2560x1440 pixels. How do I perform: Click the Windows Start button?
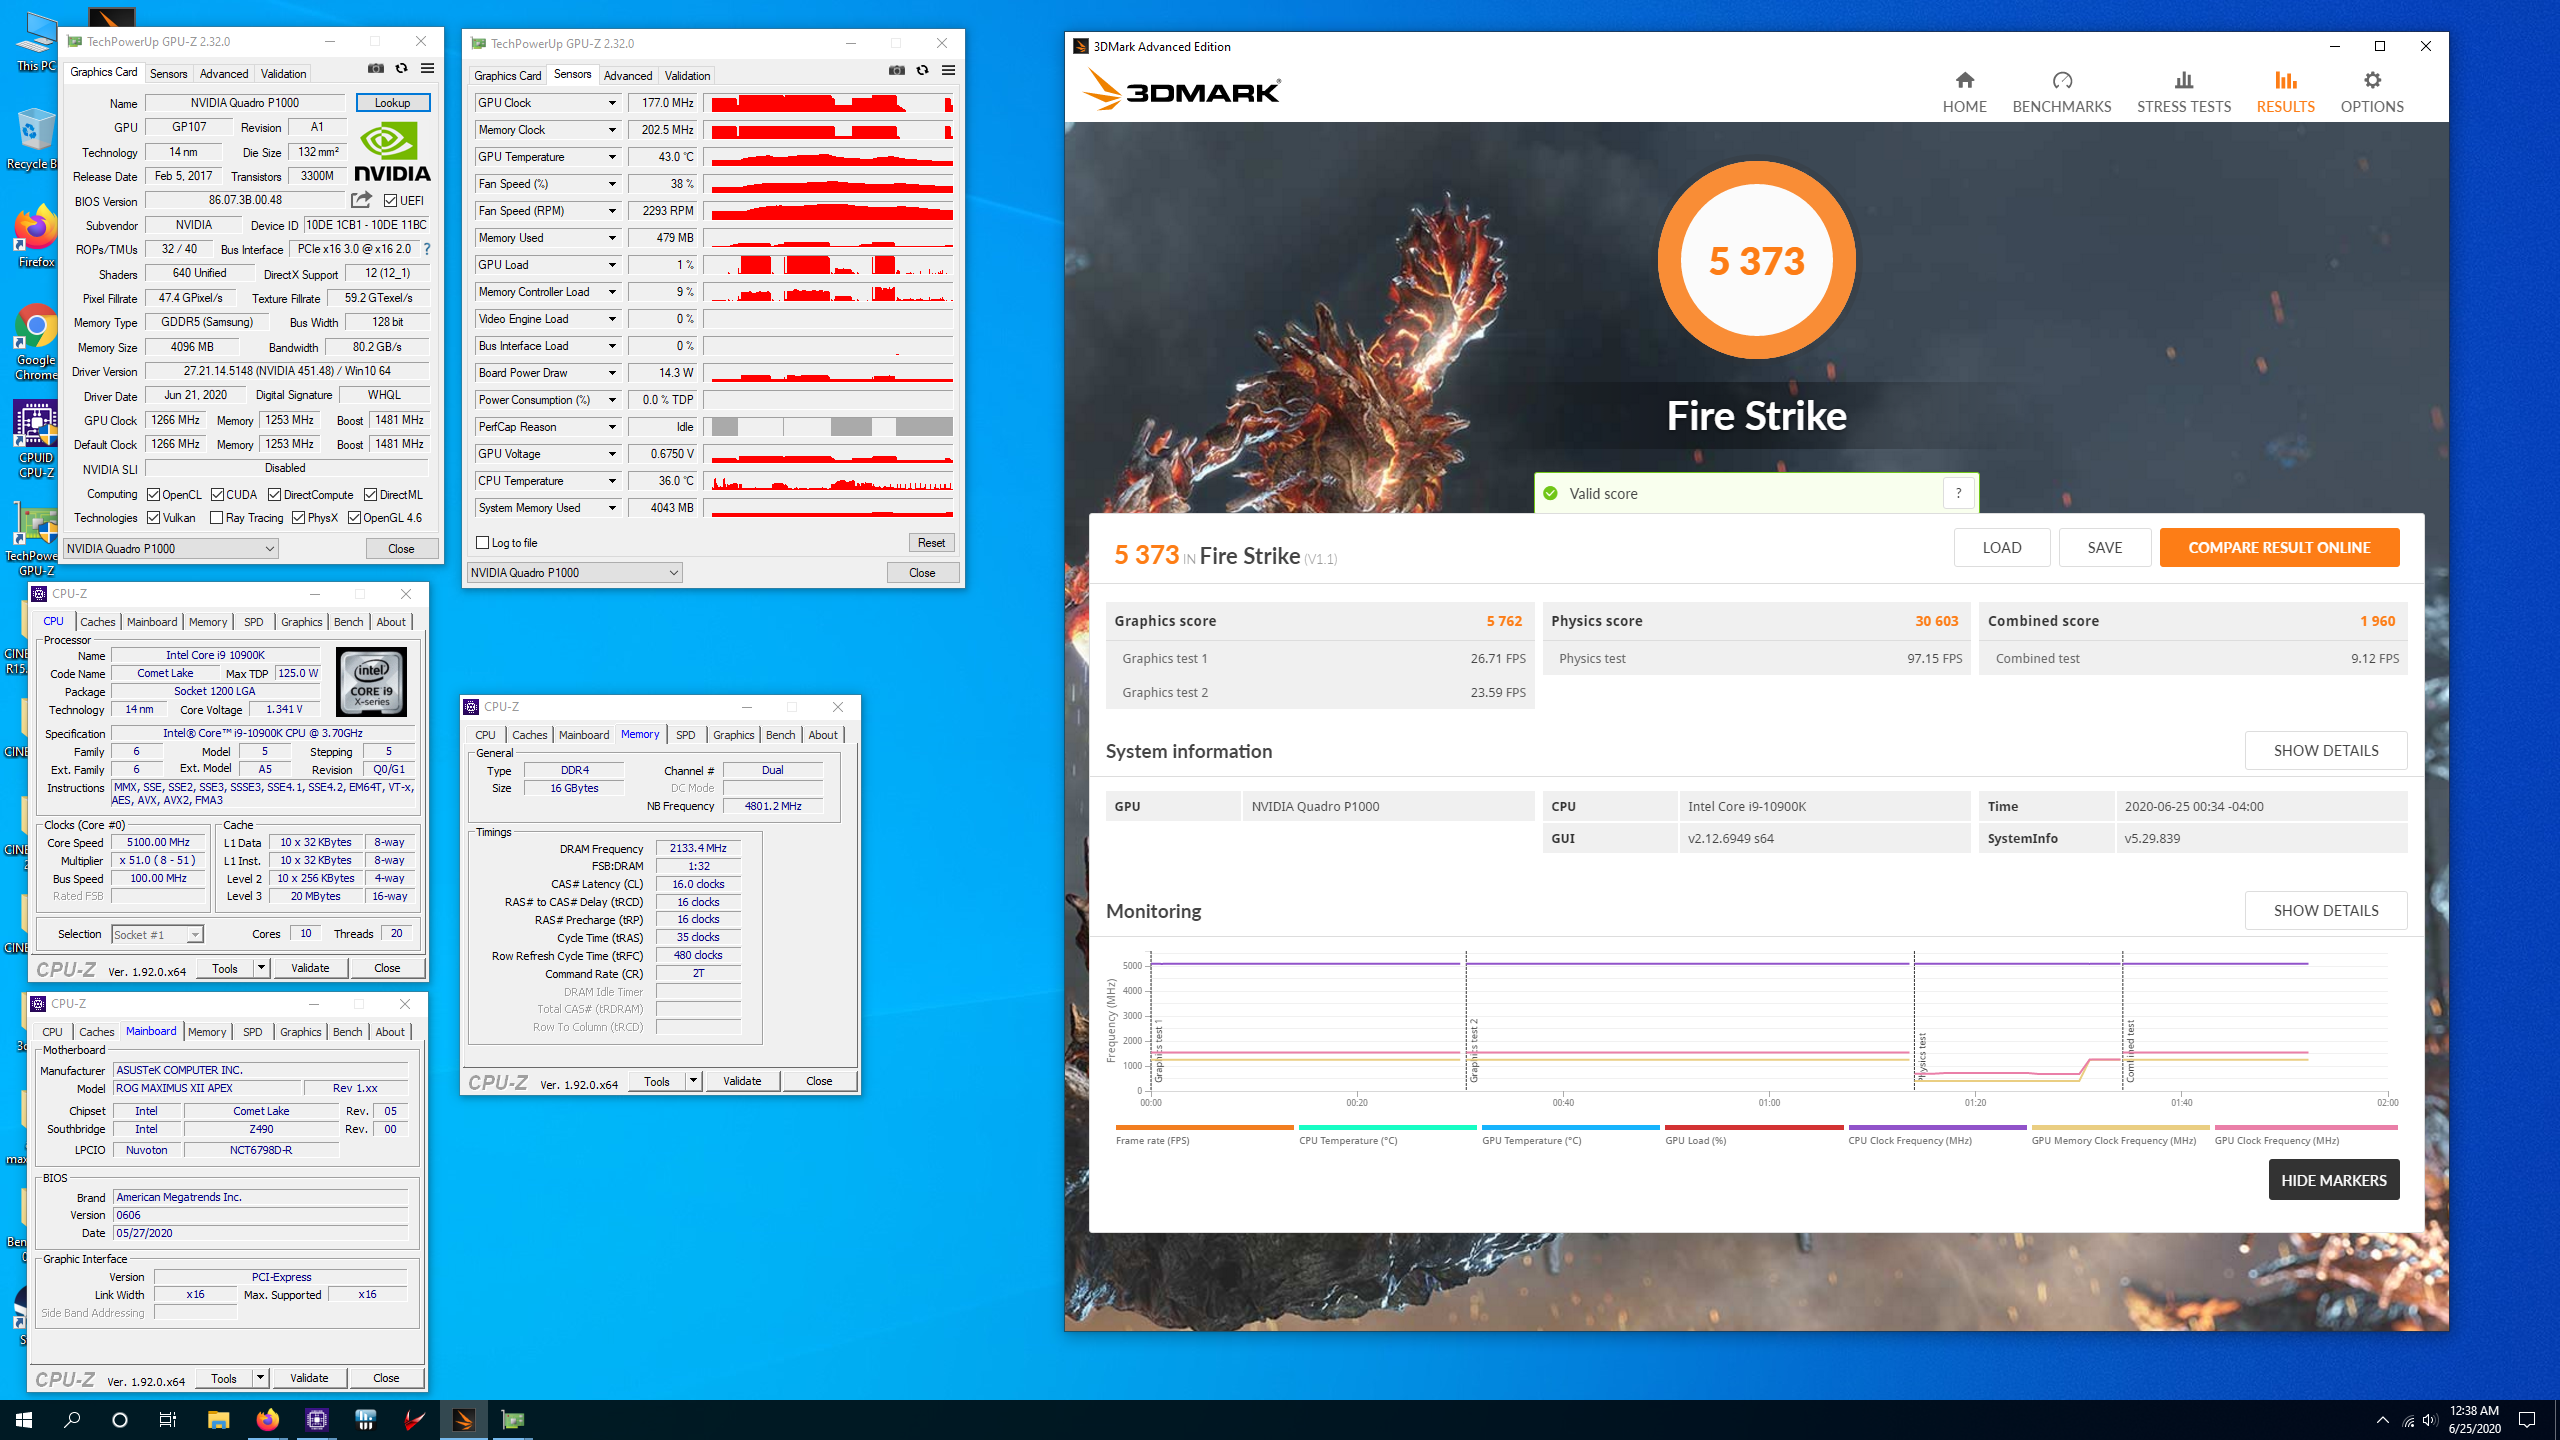24,1420
